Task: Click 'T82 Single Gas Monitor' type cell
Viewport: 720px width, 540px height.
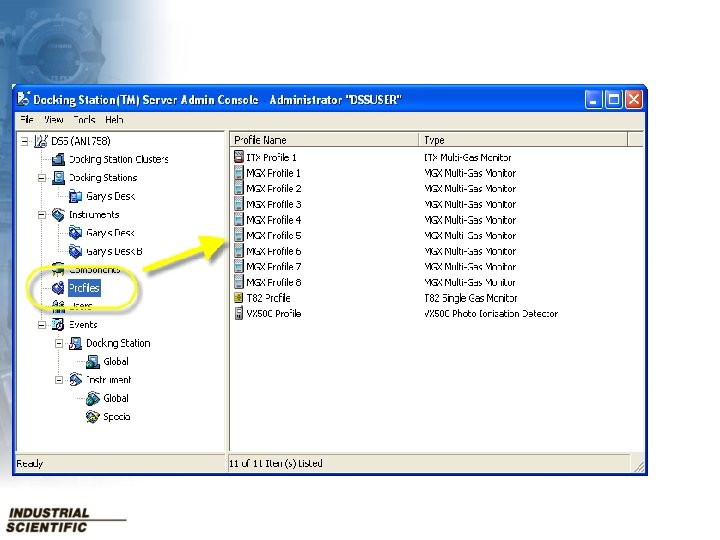Action: point(471,298)
